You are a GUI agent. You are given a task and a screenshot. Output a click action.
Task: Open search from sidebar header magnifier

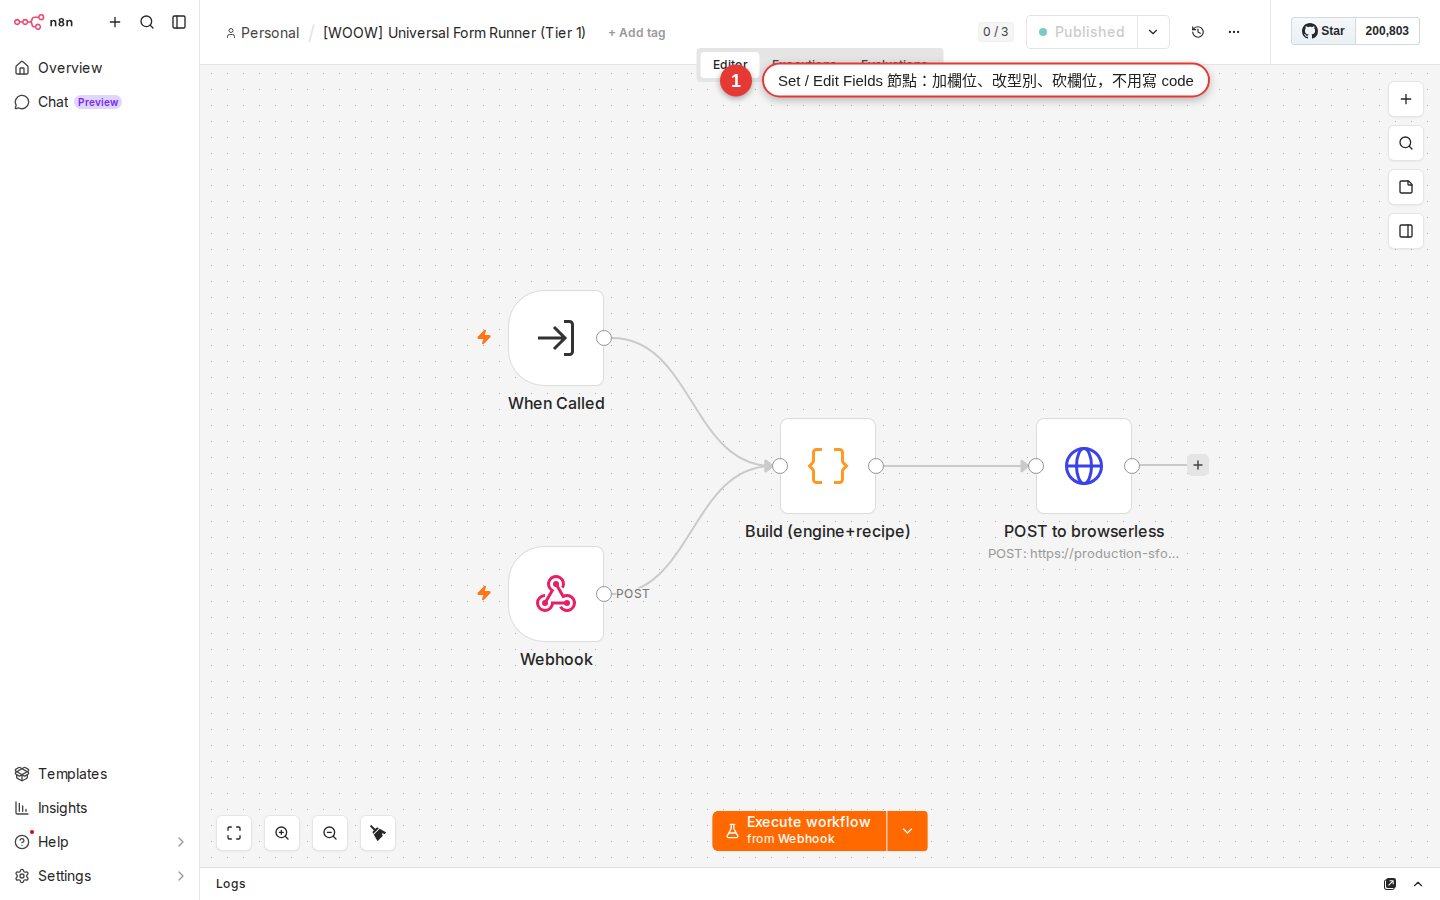tap(147, 22)
